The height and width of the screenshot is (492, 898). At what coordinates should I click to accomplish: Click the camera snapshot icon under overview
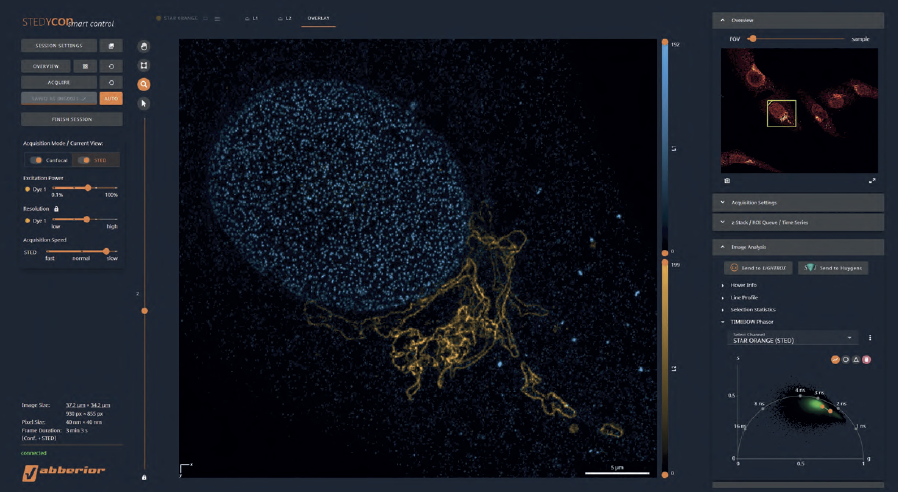(x=727, y=181)
